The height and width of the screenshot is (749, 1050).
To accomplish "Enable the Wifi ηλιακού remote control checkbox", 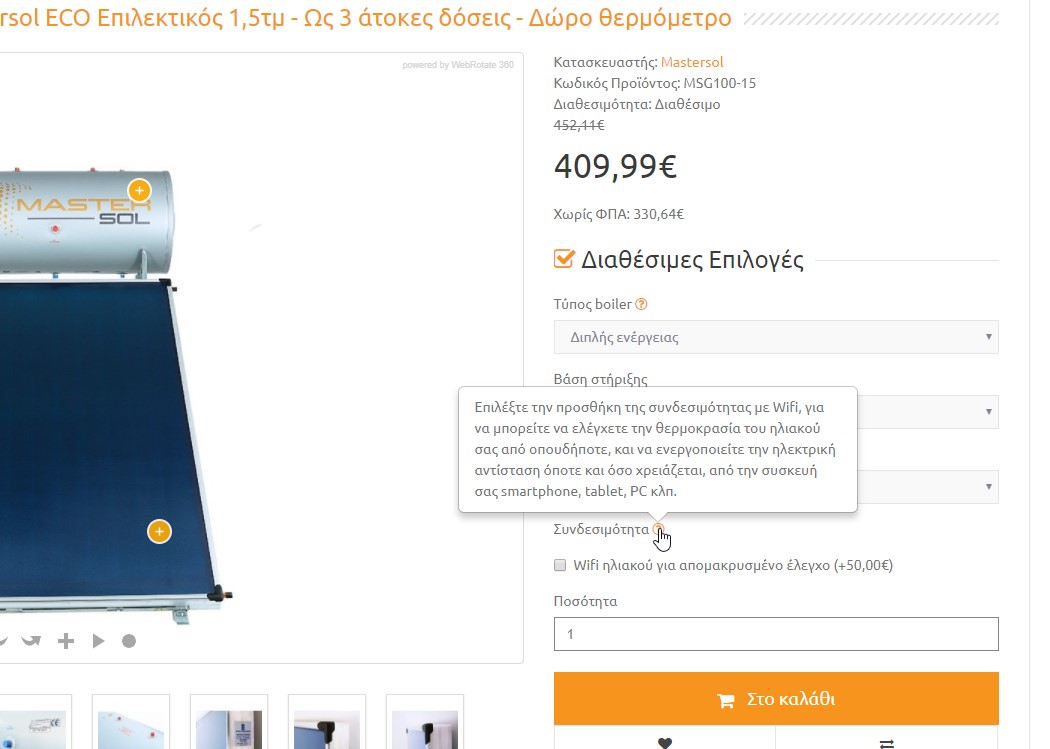I will [x=560, y=565].
